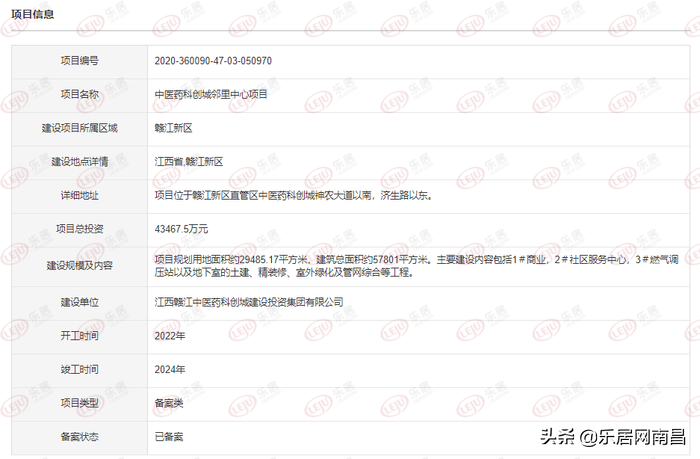Select the value 中医药科创城邻里中心项目
The image size is (700, 459).
coord(211,94)
